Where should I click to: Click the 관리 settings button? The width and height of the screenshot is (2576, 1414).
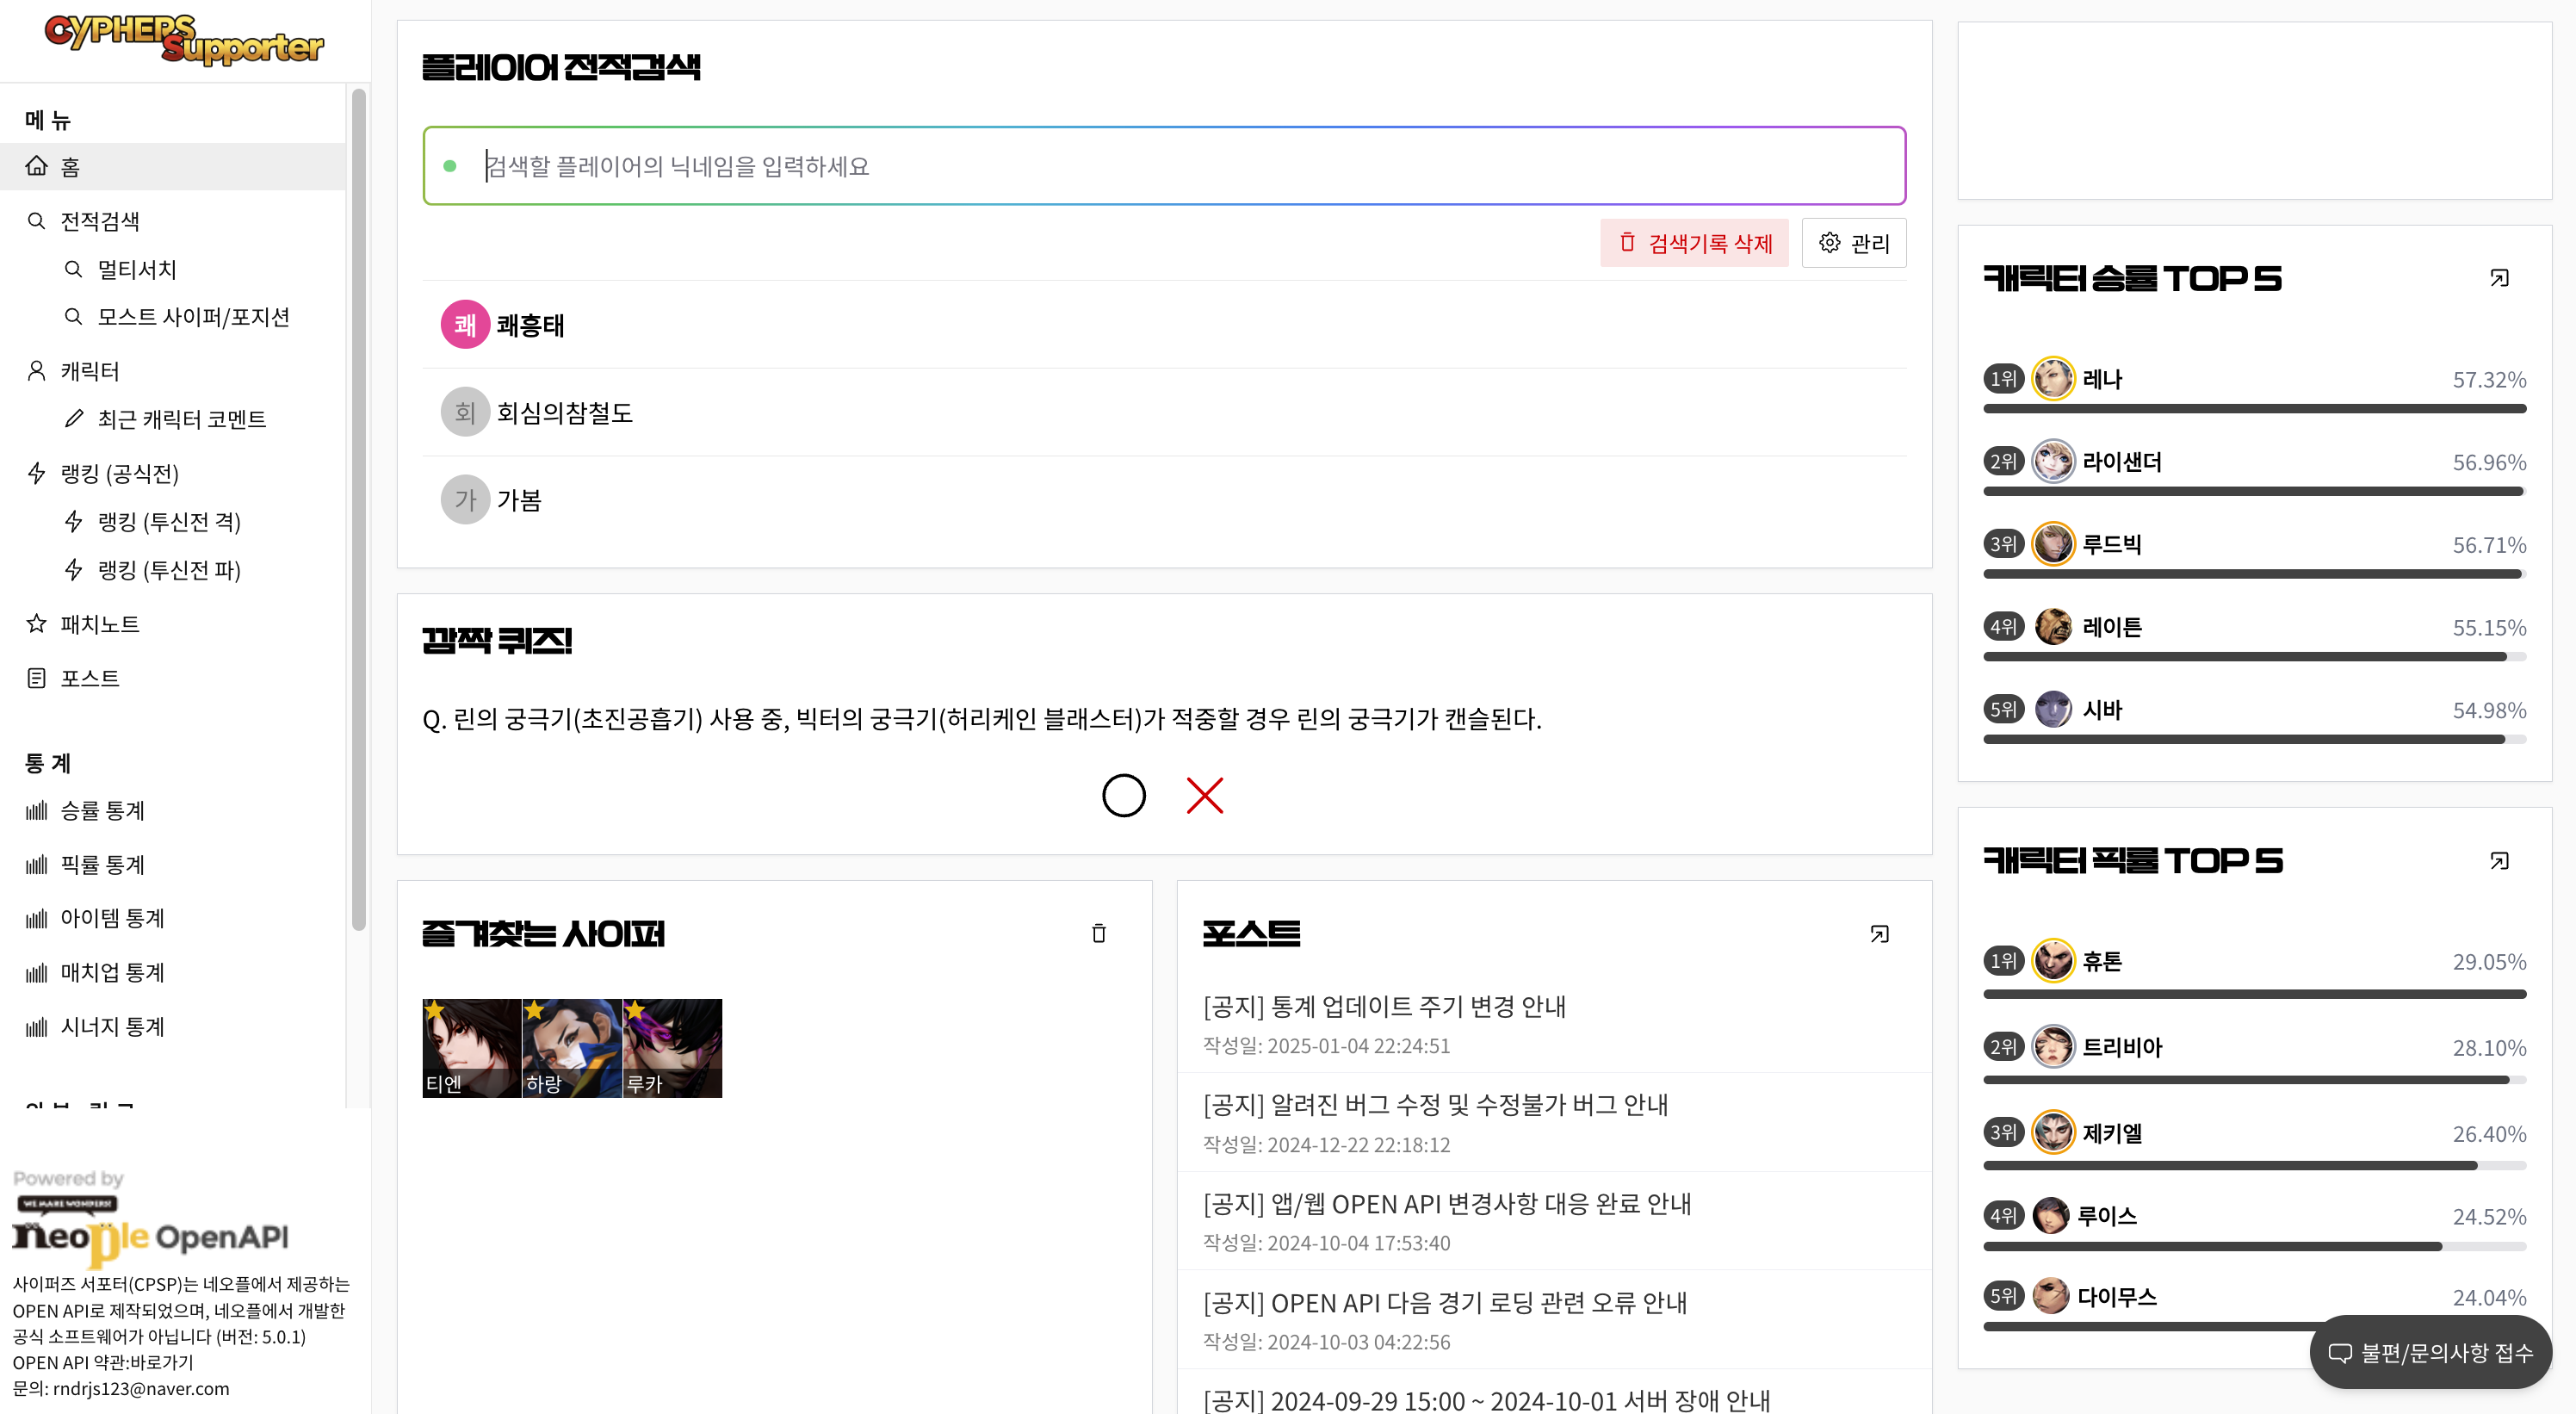tap(1854, 243)
